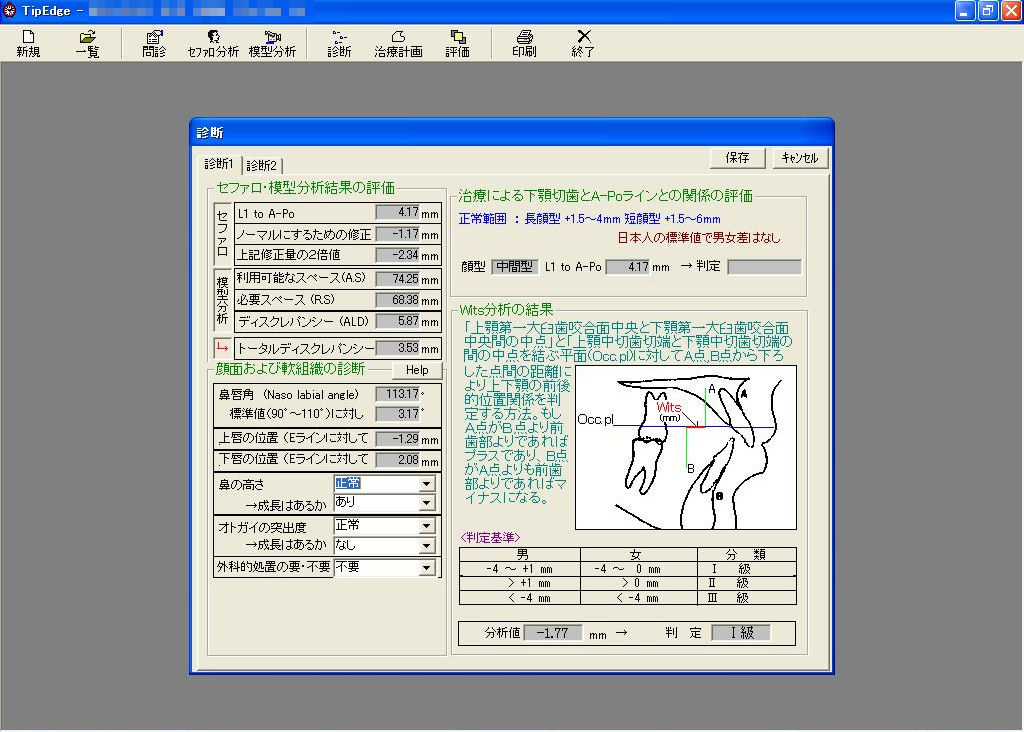Expand the オトガイの突出度 dropdown
The height and width of the screenshot is (732, 1024).
tap(427, 526)
